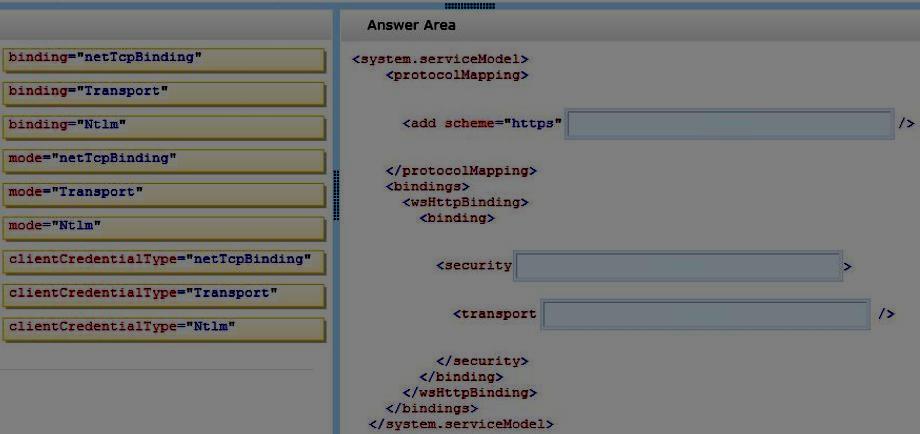The image size is (920, 434).
Task: Click the </security> closing tag text
Action: click(482, 361)
